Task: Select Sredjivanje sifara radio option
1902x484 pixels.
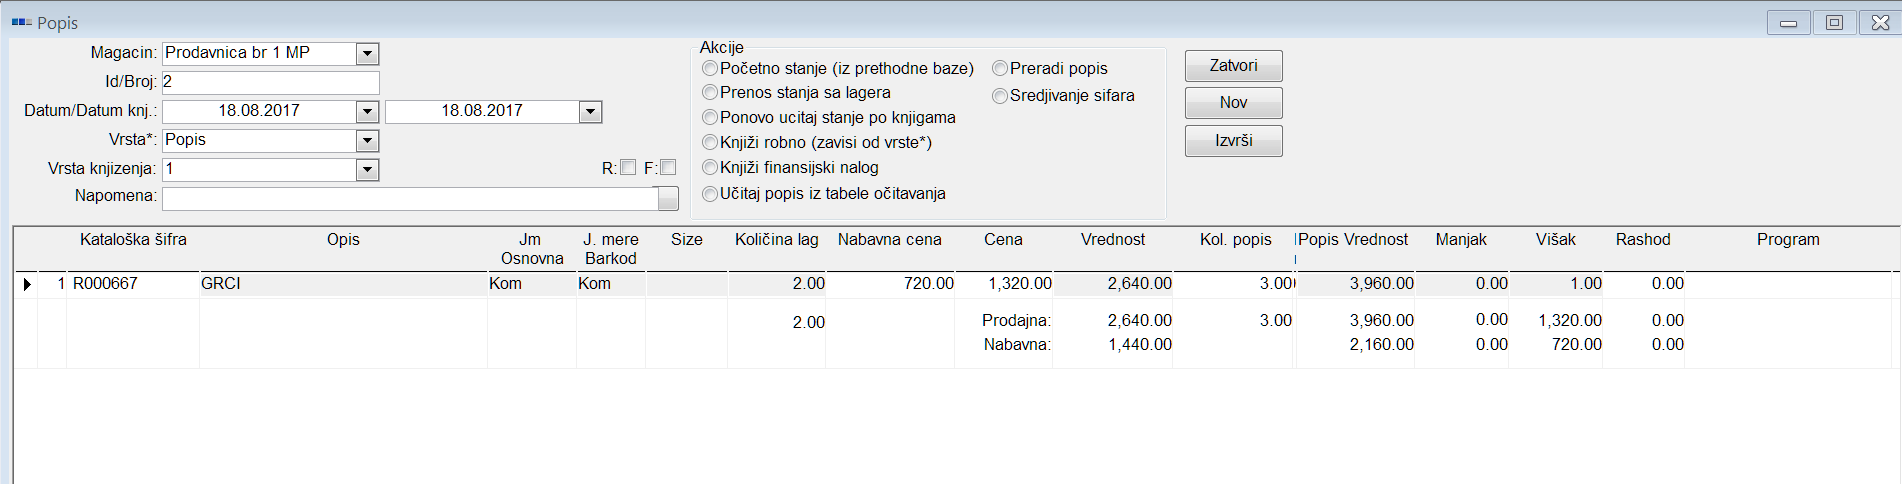Action: click(1000, 96)
